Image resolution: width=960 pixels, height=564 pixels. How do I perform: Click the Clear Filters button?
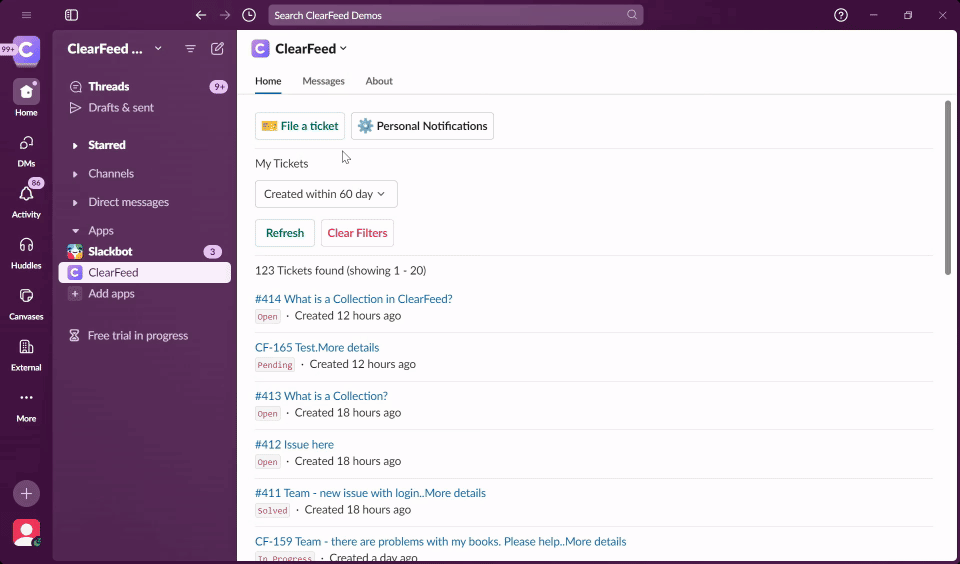357,233
